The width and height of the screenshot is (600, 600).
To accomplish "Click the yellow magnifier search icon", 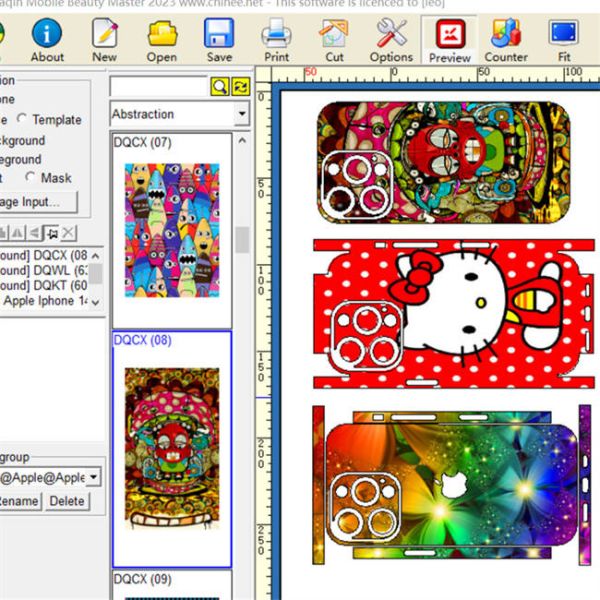I will (219, 87).
